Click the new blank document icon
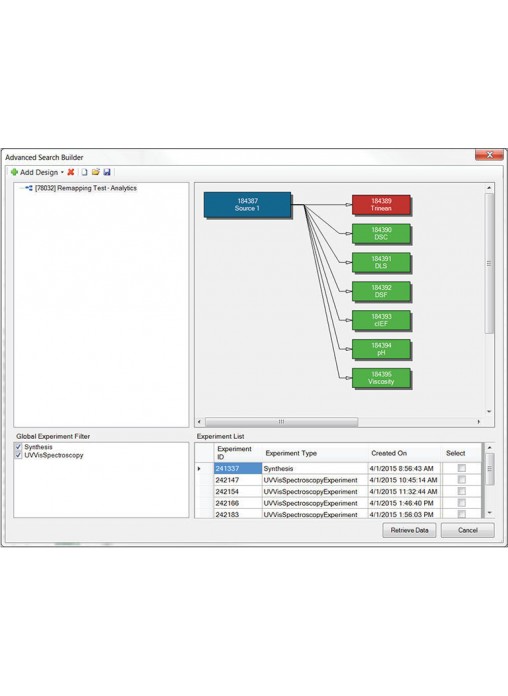Viewport: 508px width, 696px height. 84,172
